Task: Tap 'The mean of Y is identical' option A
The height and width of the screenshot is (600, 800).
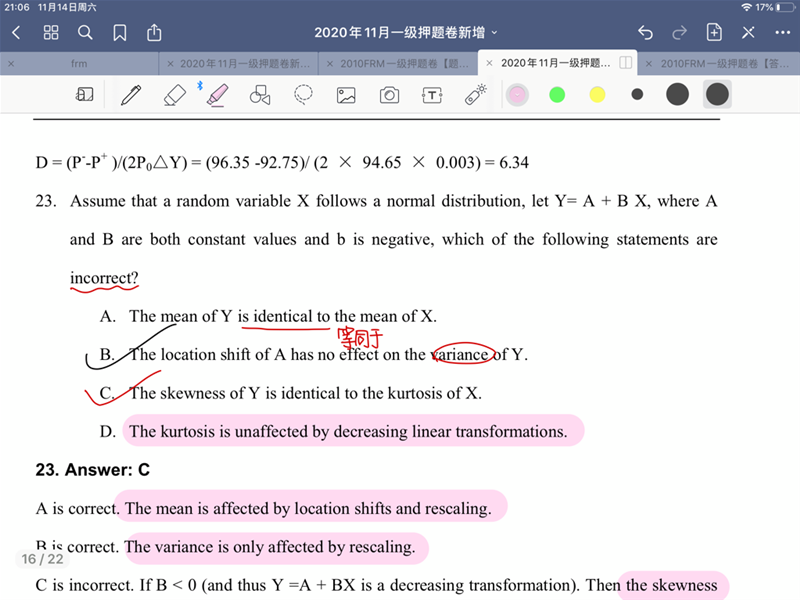Action: (x=283, y=316)
